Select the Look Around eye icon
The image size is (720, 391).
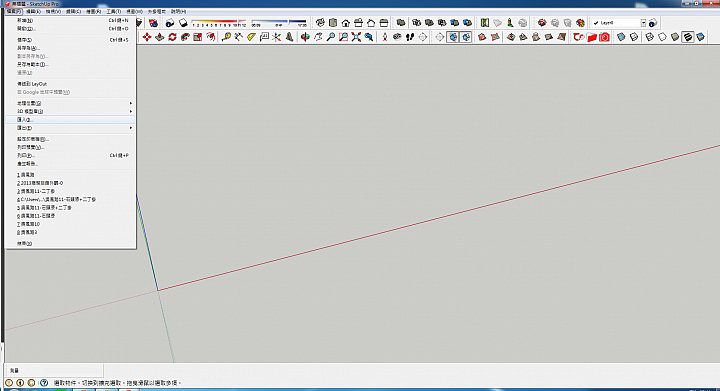pos(397,37)
